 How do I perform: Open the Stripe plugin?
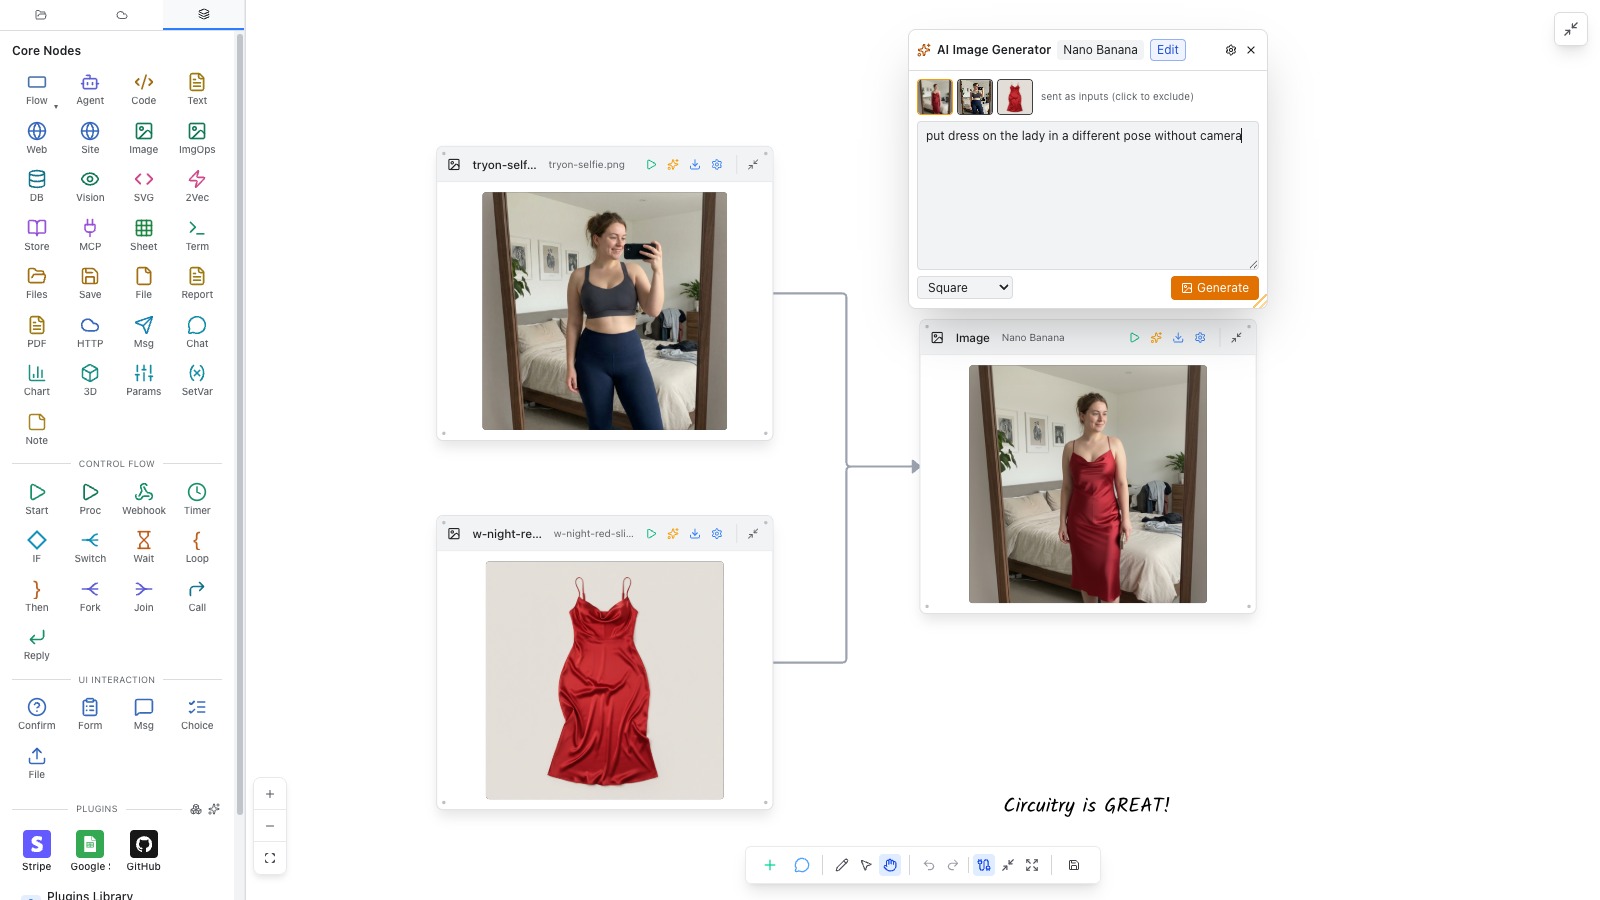37,850
